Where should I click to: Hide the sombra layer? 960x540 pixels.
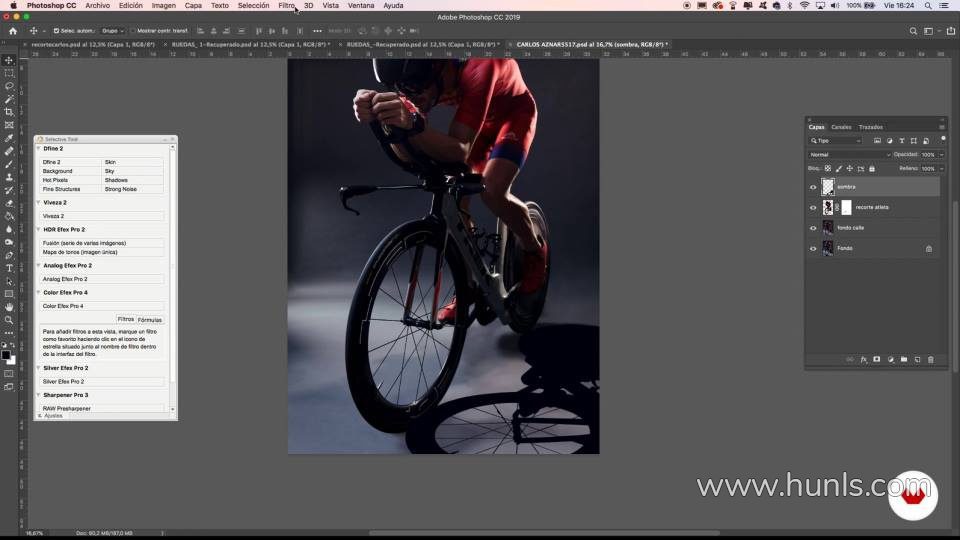pos(813,187)
